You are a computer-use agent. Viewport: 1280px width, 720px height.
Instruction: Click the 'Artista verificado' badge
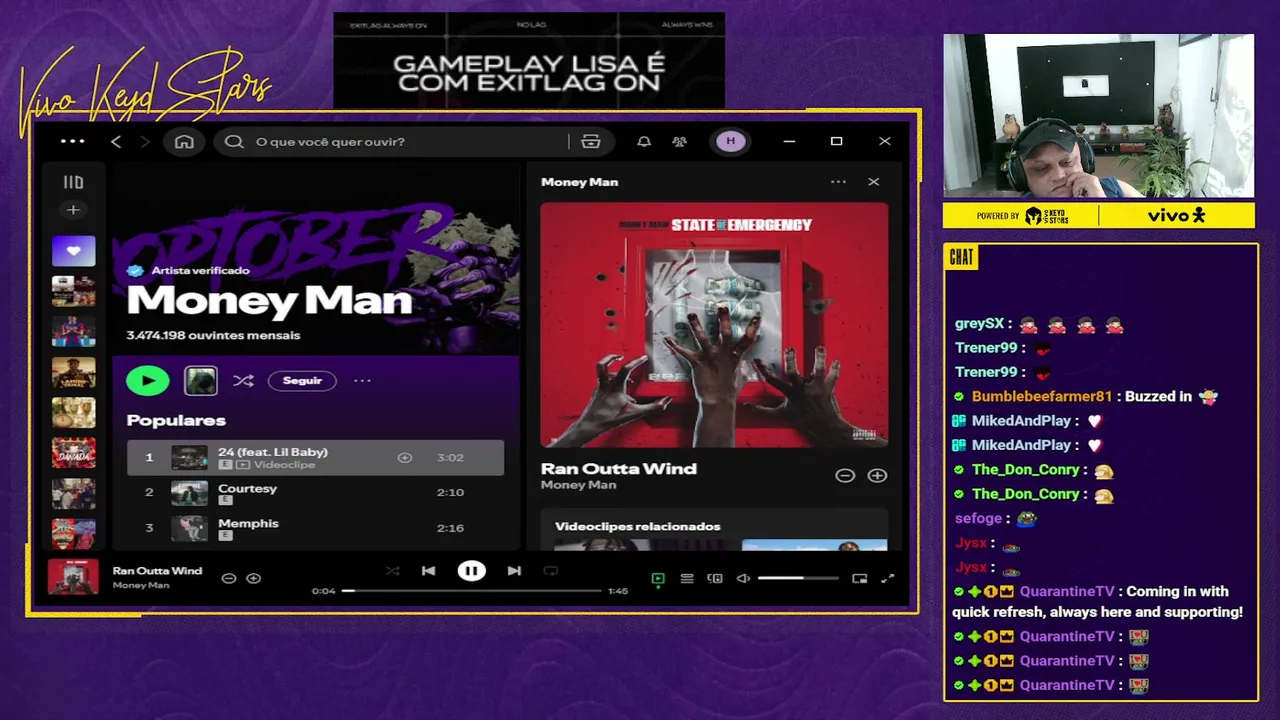click(x=189, y=270)
